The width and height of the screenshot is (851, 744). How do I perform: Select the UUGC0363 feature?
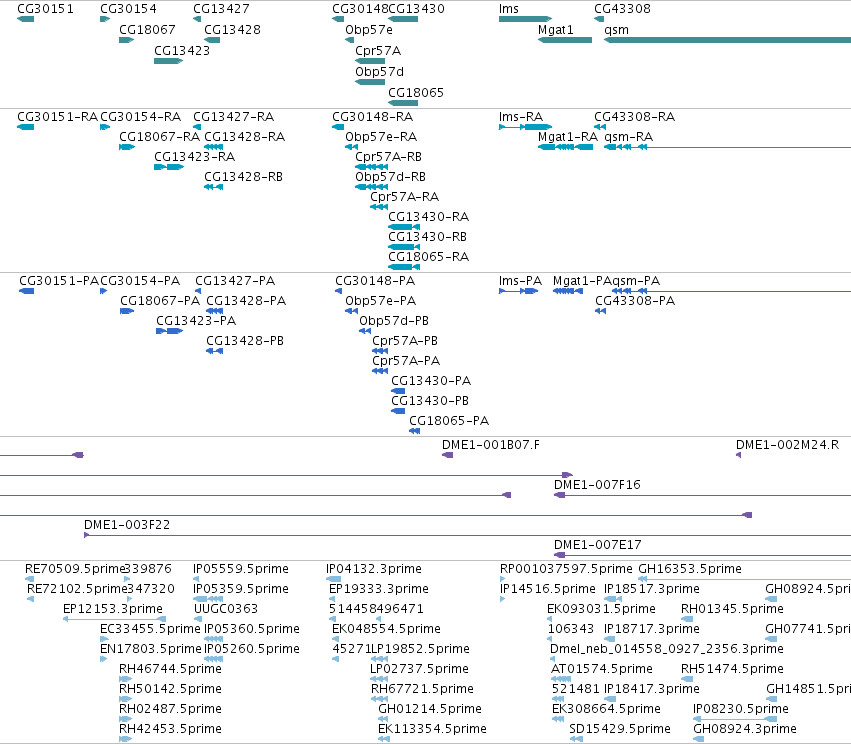click(198, 619)
